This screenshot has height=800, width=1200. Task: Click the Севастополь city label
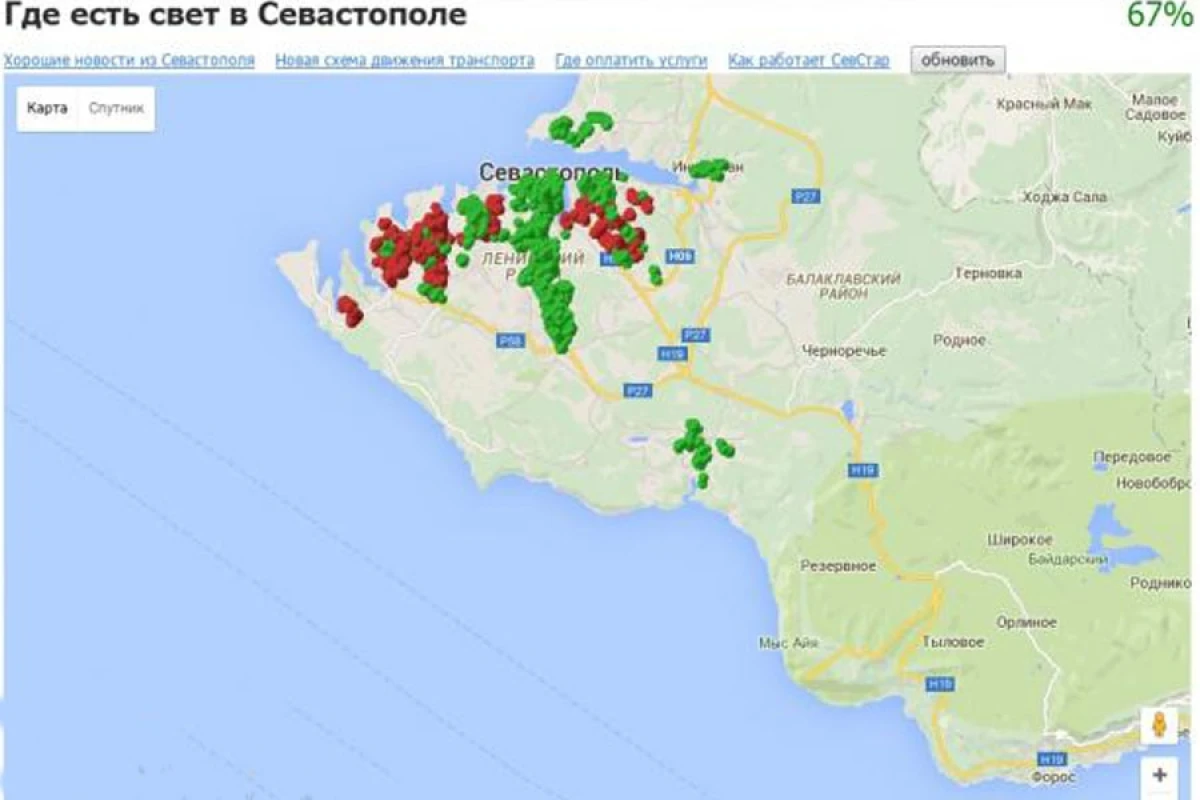[552, 172]
